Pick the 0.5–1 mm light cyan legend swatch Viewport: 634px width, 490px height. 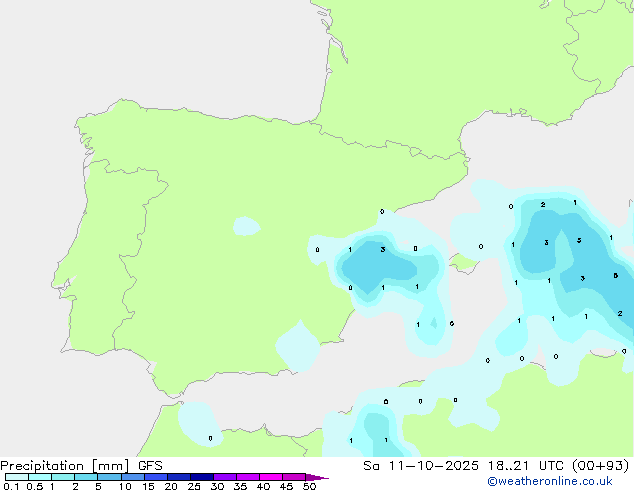40,477
